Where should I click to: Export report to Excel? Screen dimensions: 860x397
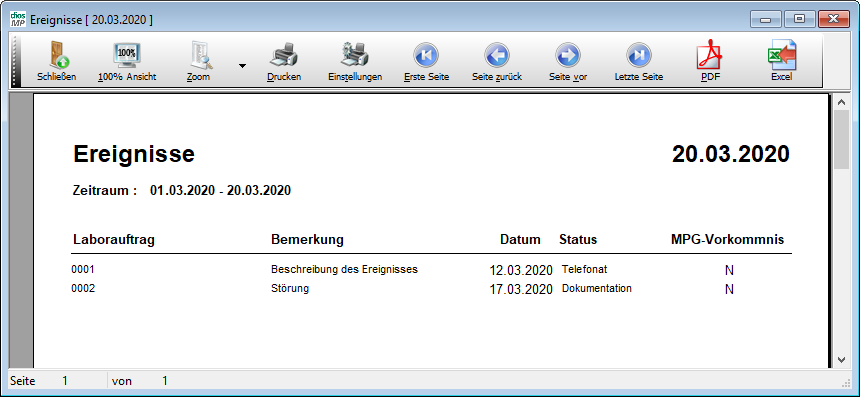[x=782, y=61]
